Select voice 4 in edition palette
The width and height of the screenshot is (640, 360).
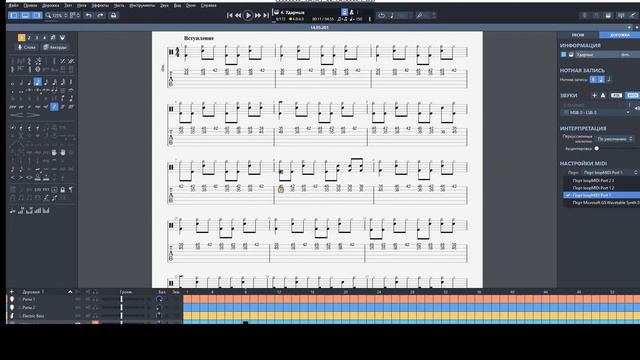44,38
